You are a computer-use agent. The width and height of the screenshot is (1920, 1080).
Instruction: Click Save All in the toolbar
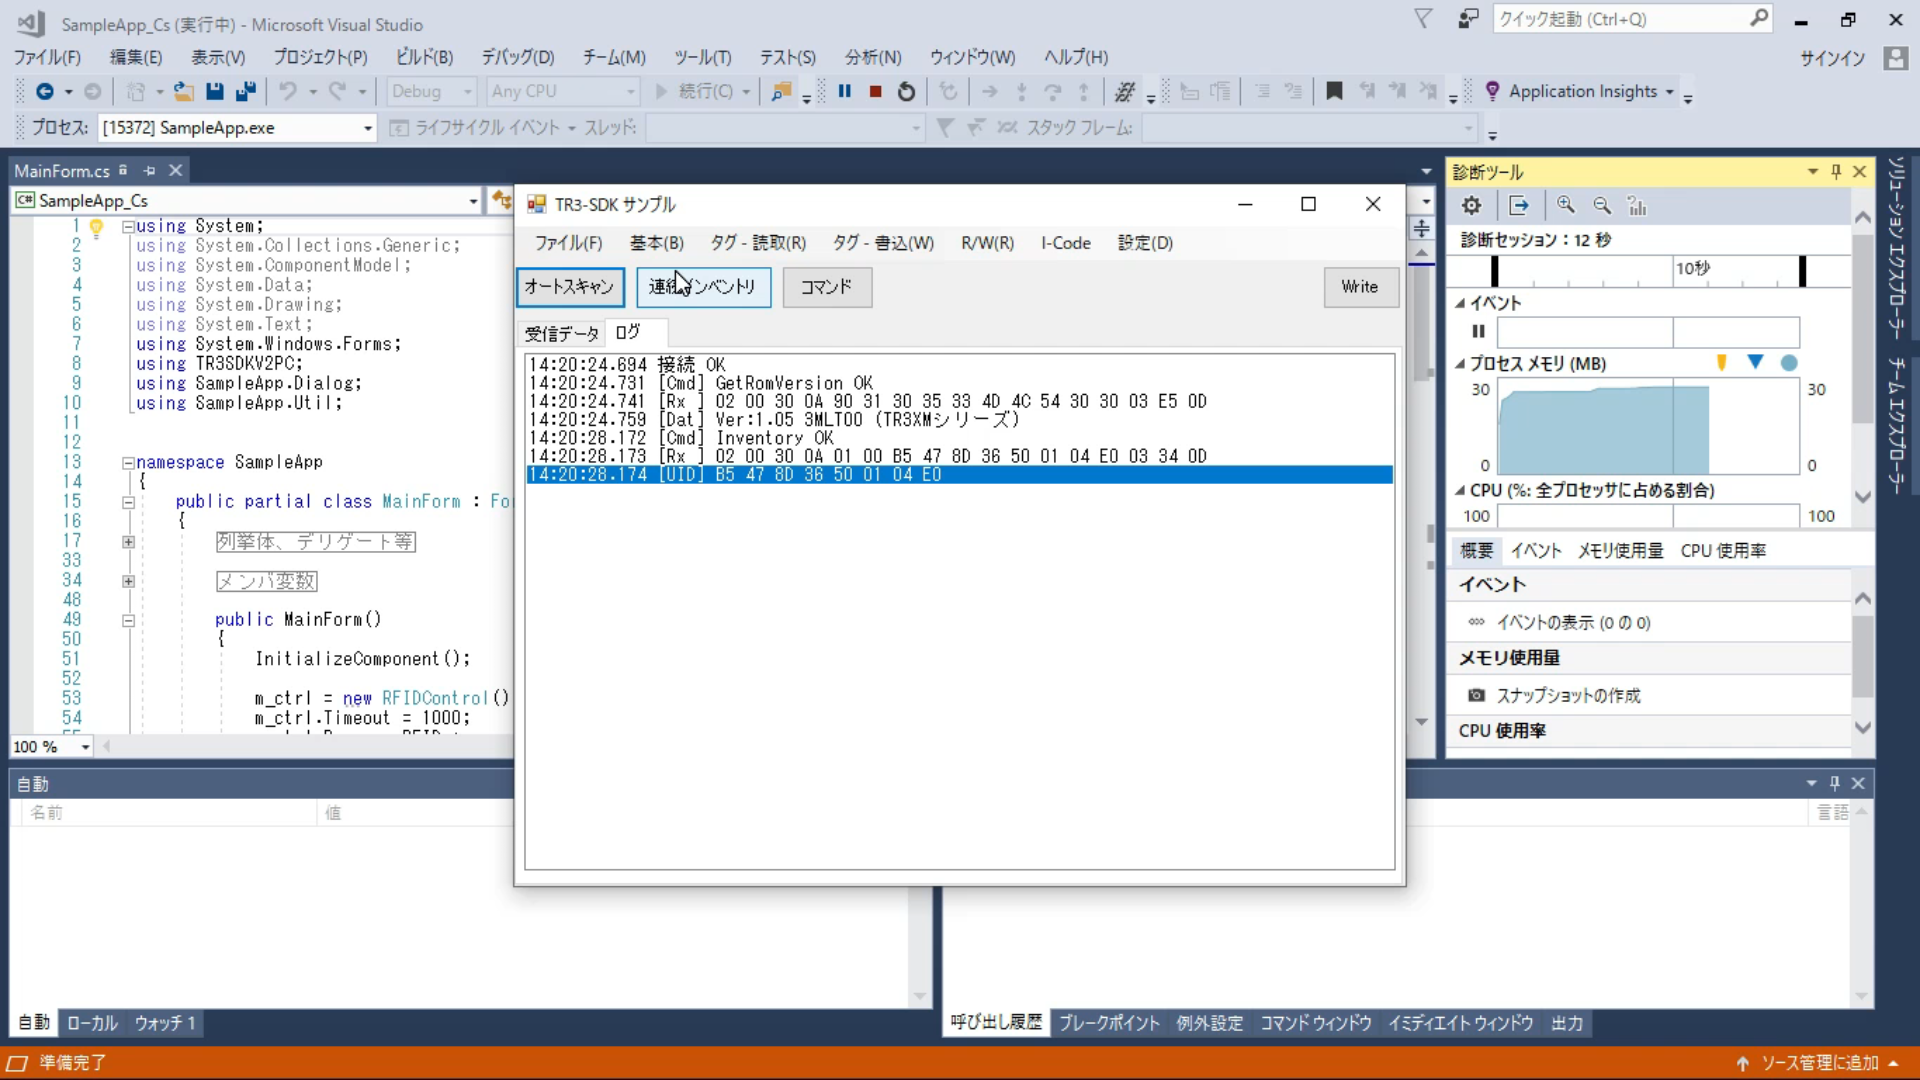pos(245,91)
